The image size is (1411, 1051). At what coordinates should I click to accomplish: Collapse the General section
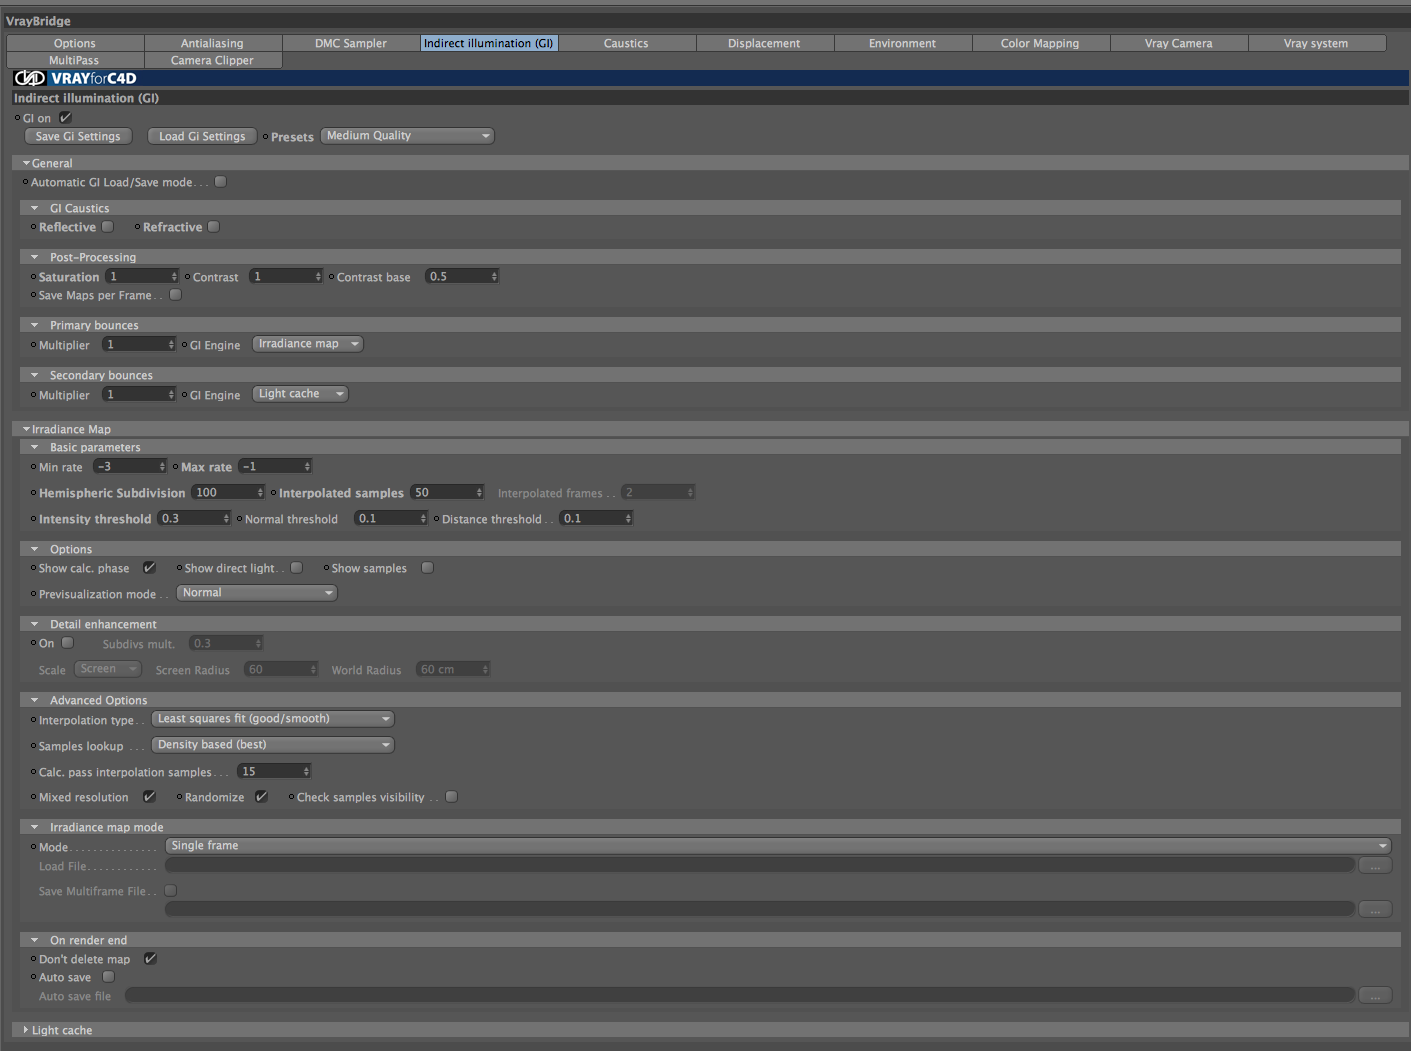26,163
